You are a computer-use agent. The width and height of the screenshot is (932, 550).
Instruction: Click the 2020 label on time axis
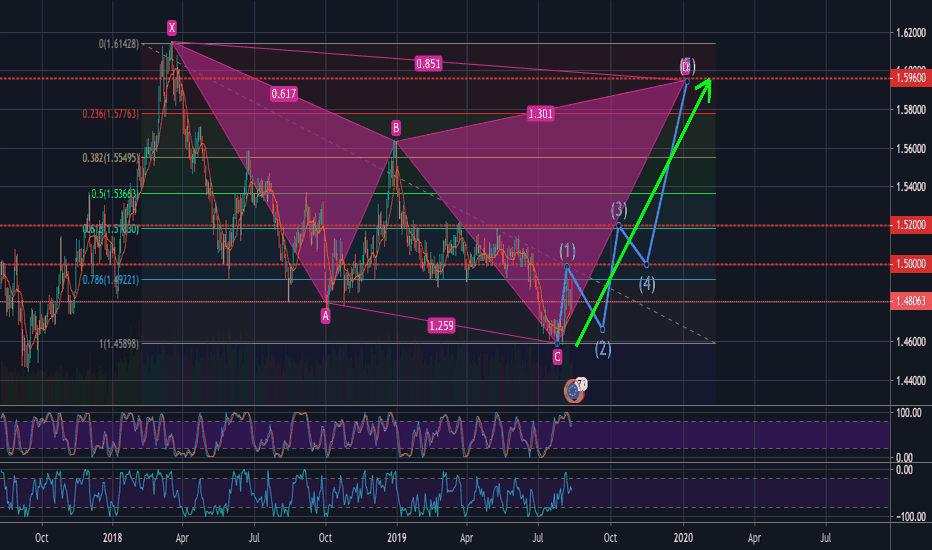point(684,538)
